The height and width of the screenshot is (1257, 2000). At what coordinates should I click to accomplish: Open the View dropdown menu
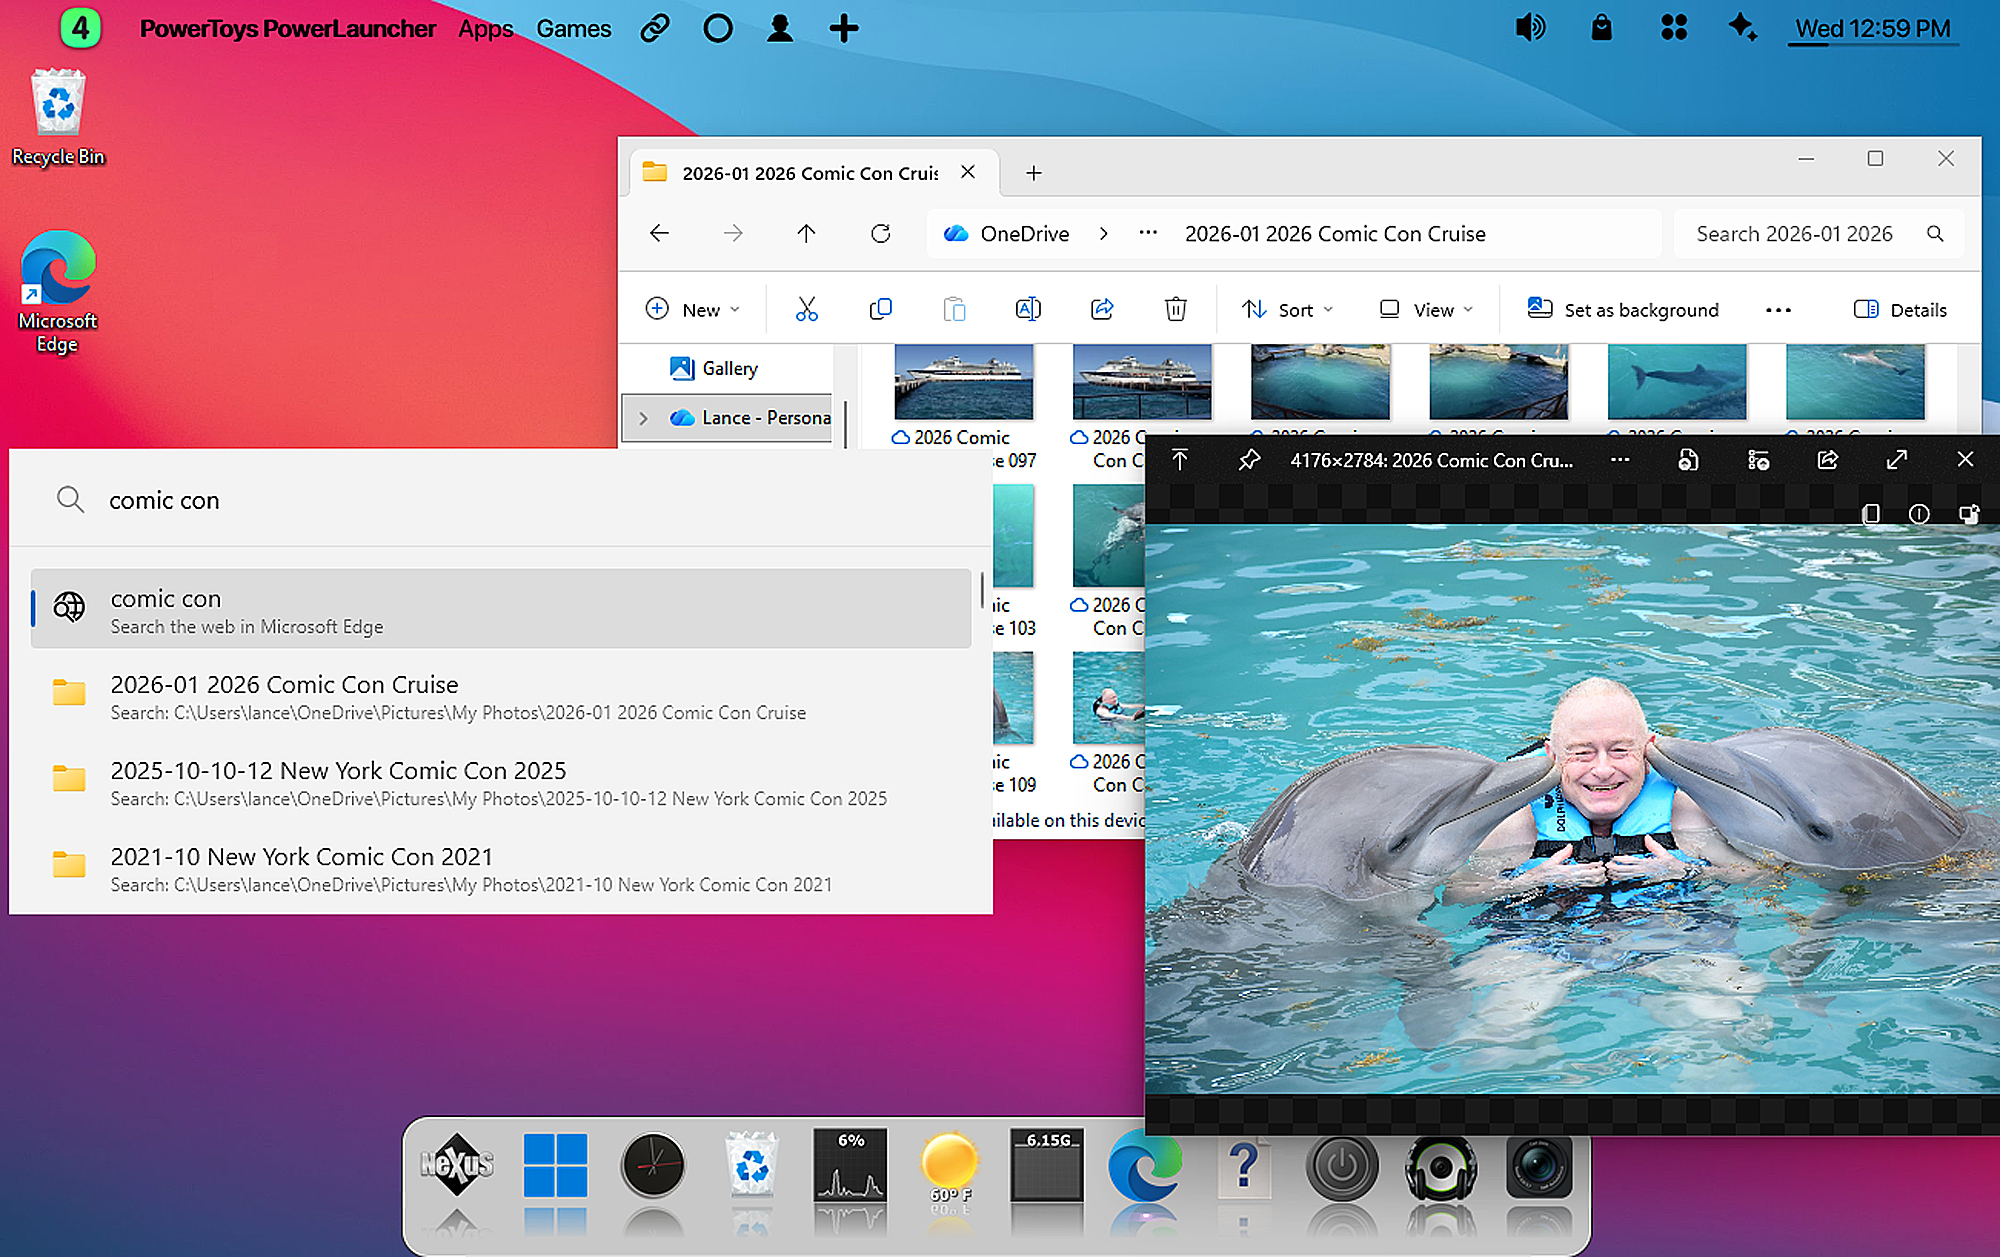pyautogui.click(x=1426, y=310)
